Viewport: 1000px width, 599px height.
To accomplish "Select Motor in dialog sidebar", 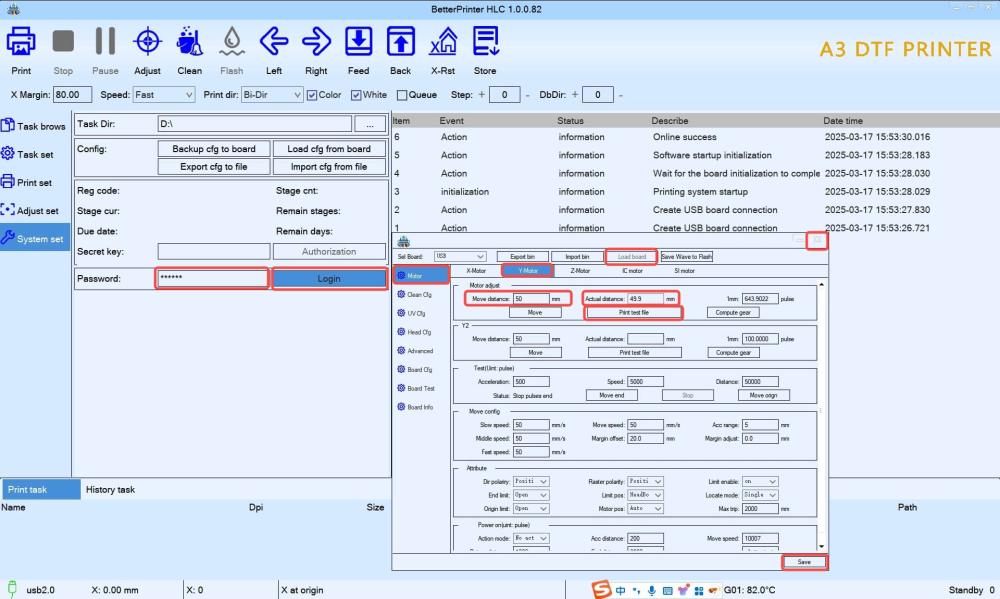I will (421, 276).
